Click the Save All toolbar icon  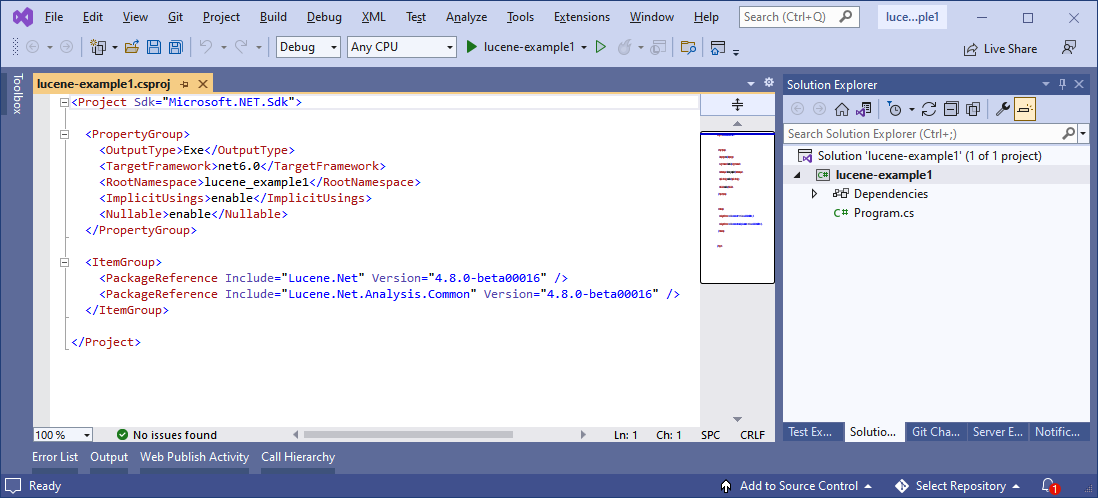(175, 47)
